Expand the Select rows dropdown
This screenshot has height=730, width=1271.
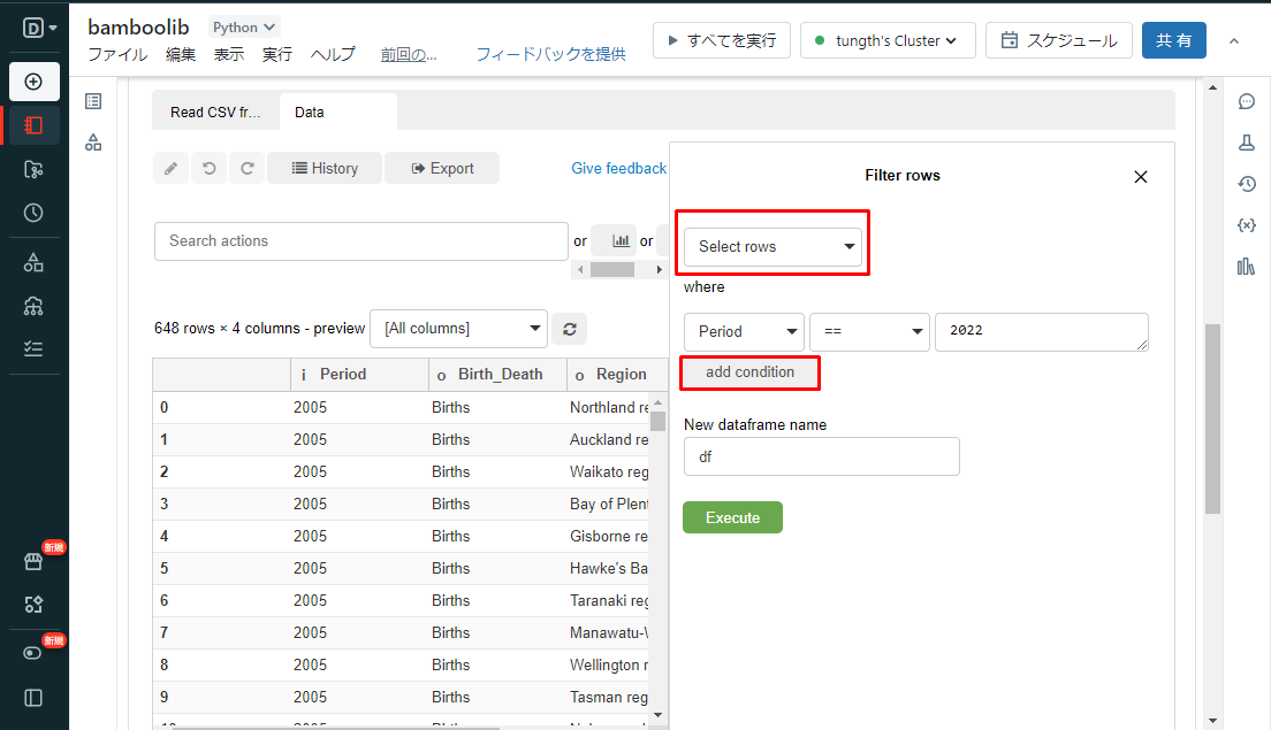[773, 246]
